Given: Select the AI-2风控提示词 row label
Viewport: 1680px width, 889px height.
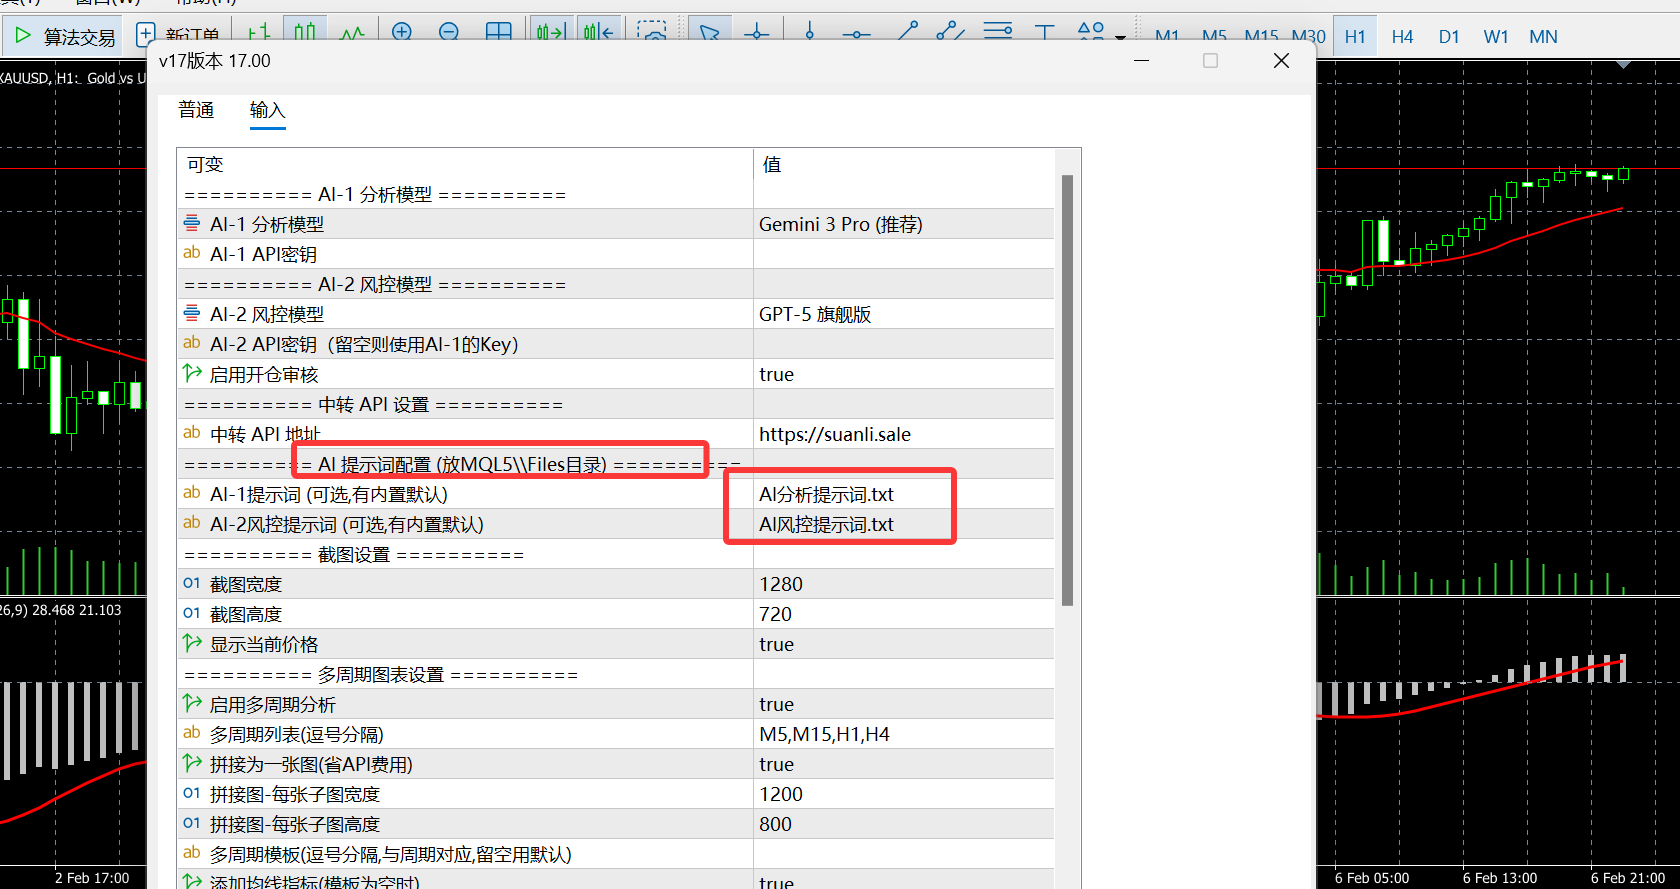Looking at the screenshot, I should tap(347, 524).
